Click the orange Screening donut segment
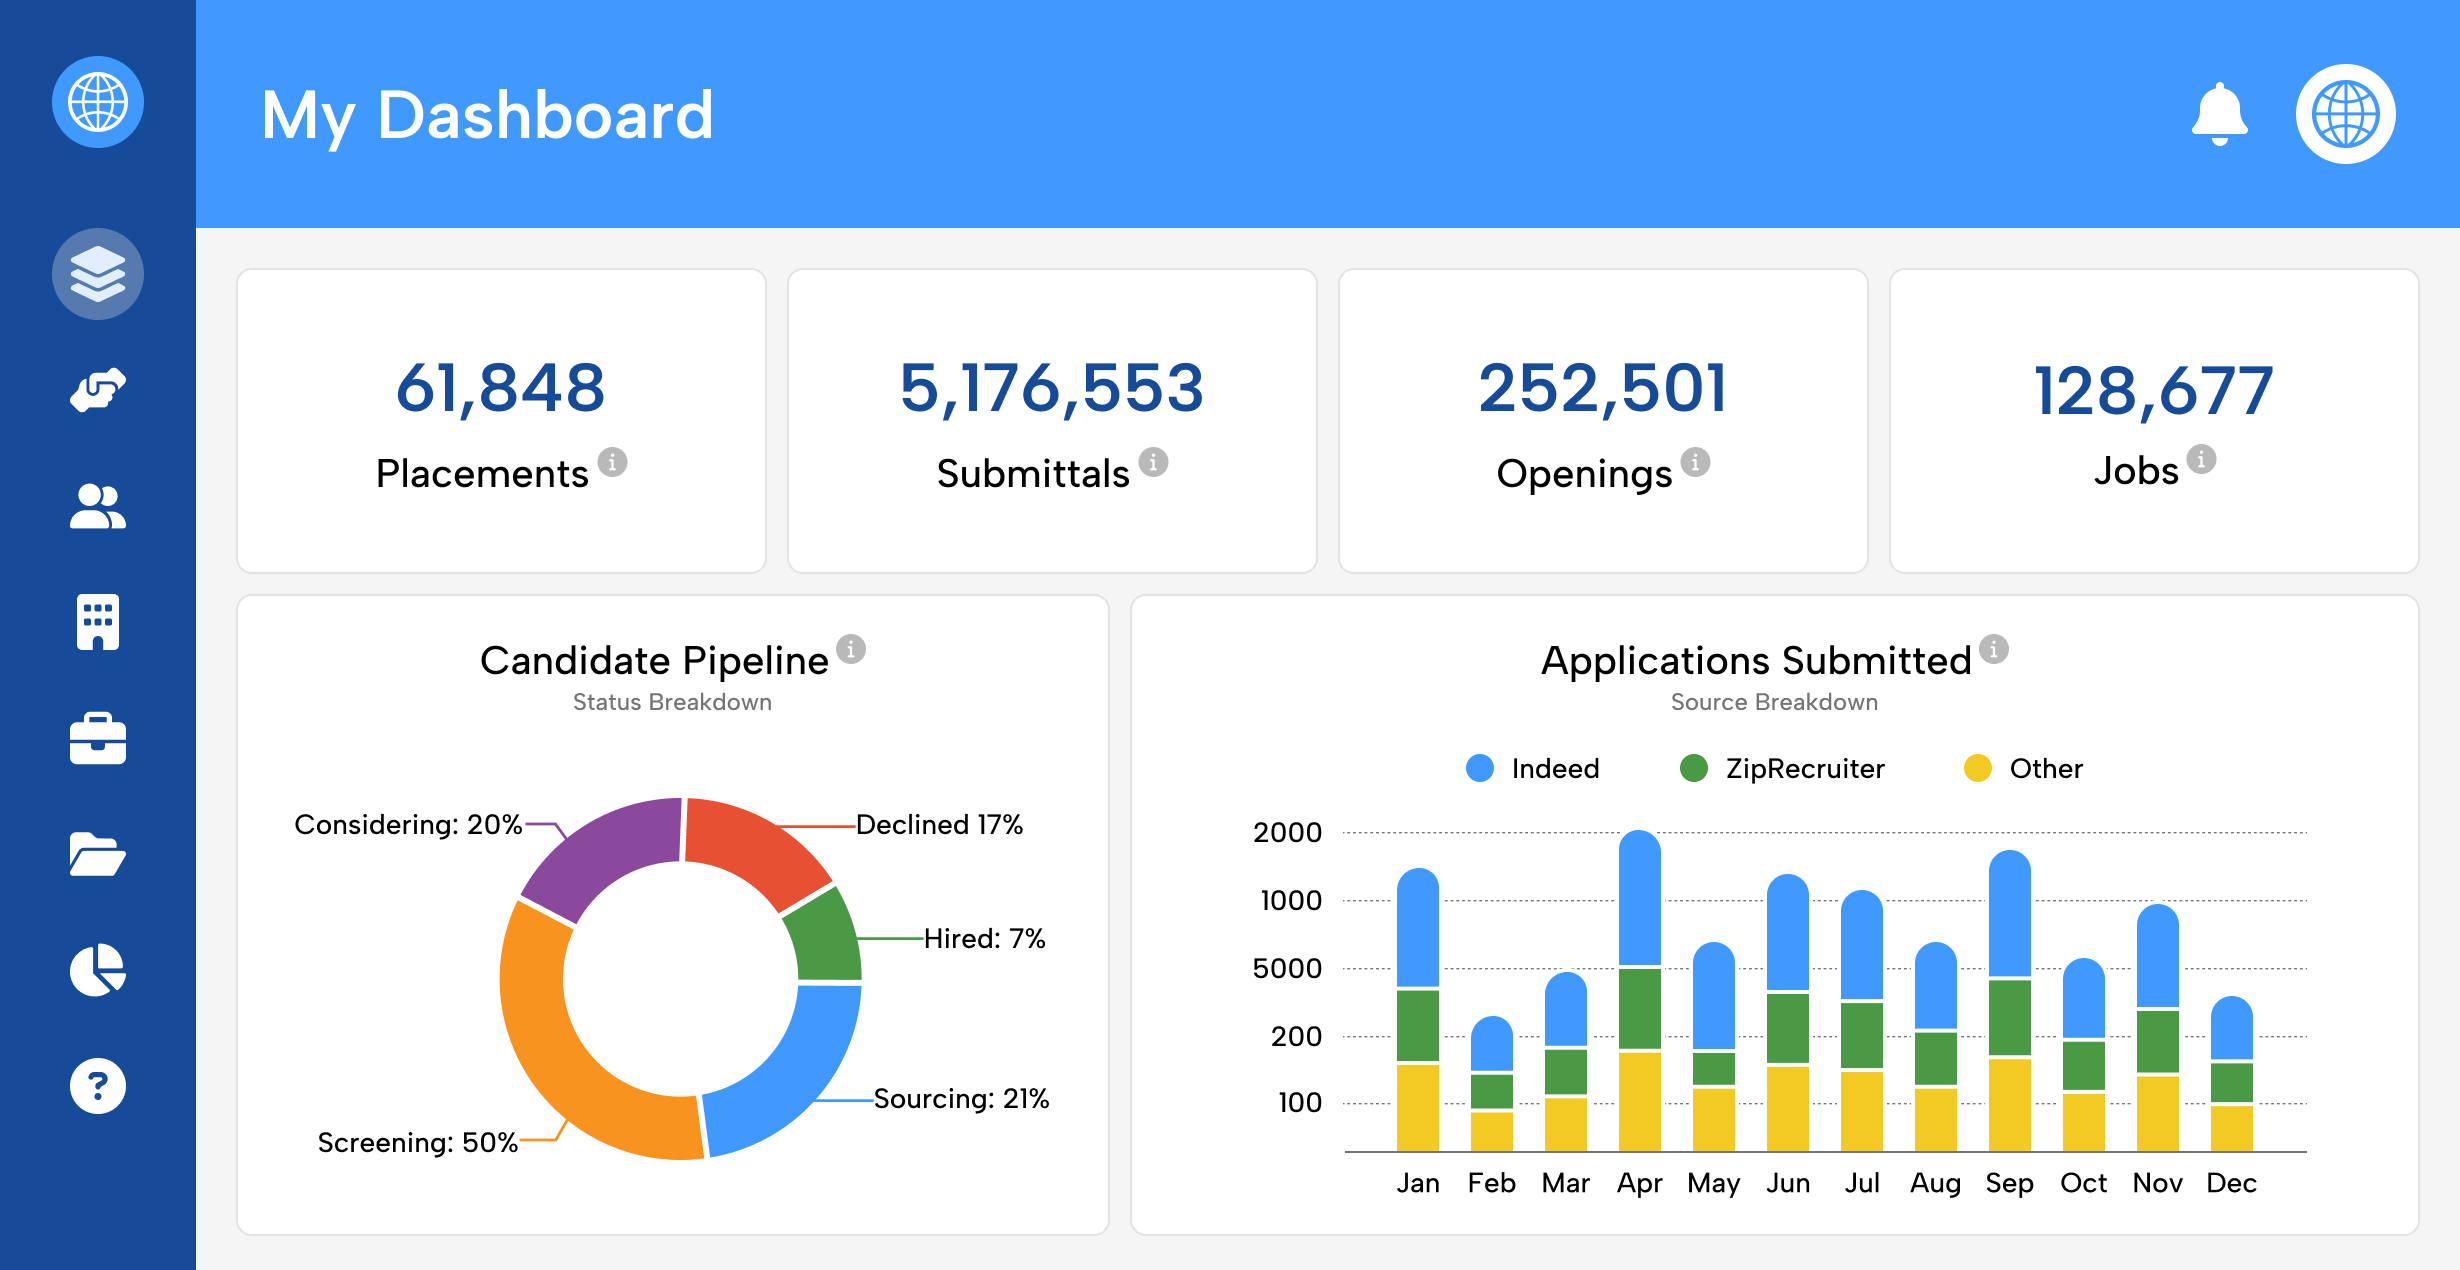 (x=560, y=1065)
